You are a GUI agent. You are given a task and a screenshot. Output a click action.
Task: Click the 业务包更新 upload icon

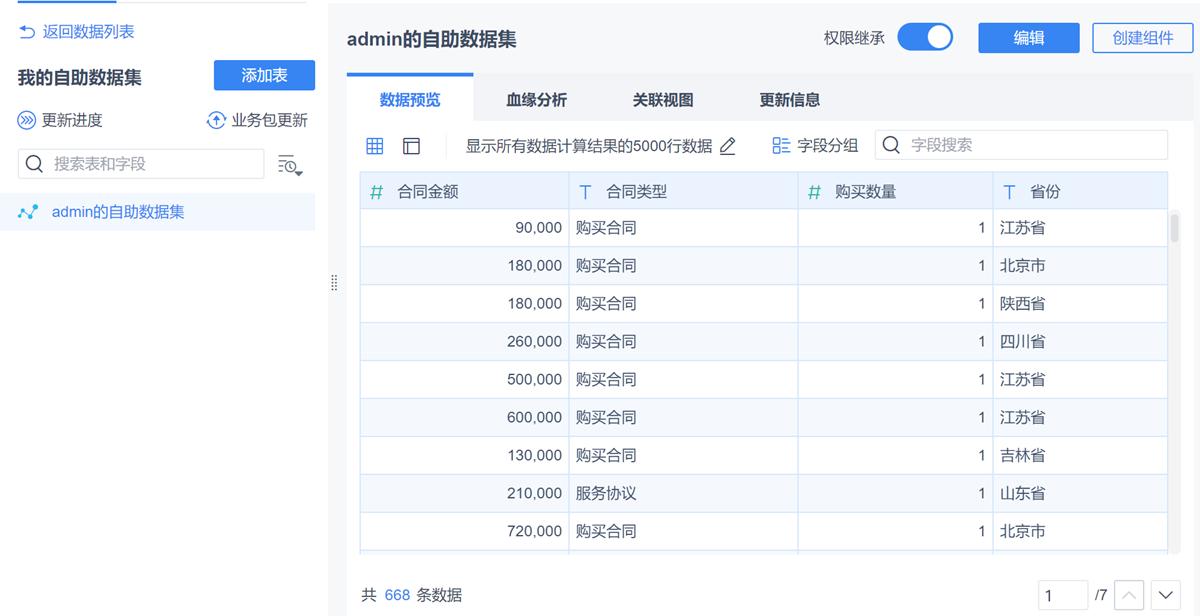(x=216, y=121)
